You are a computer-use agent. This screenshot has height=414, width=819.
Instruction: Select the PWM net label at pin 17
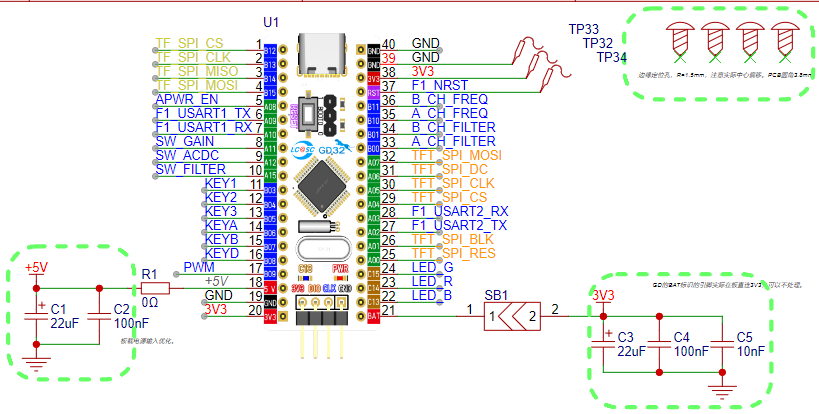[199, 267]
